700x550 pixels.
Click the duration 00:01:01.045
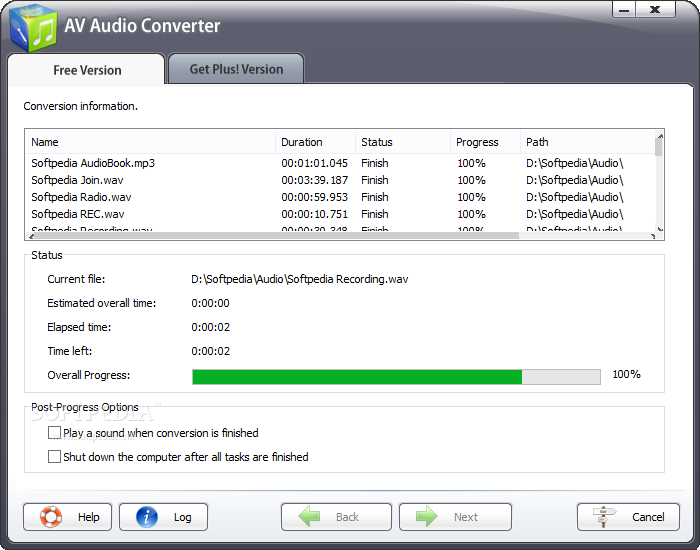(314, 163)
